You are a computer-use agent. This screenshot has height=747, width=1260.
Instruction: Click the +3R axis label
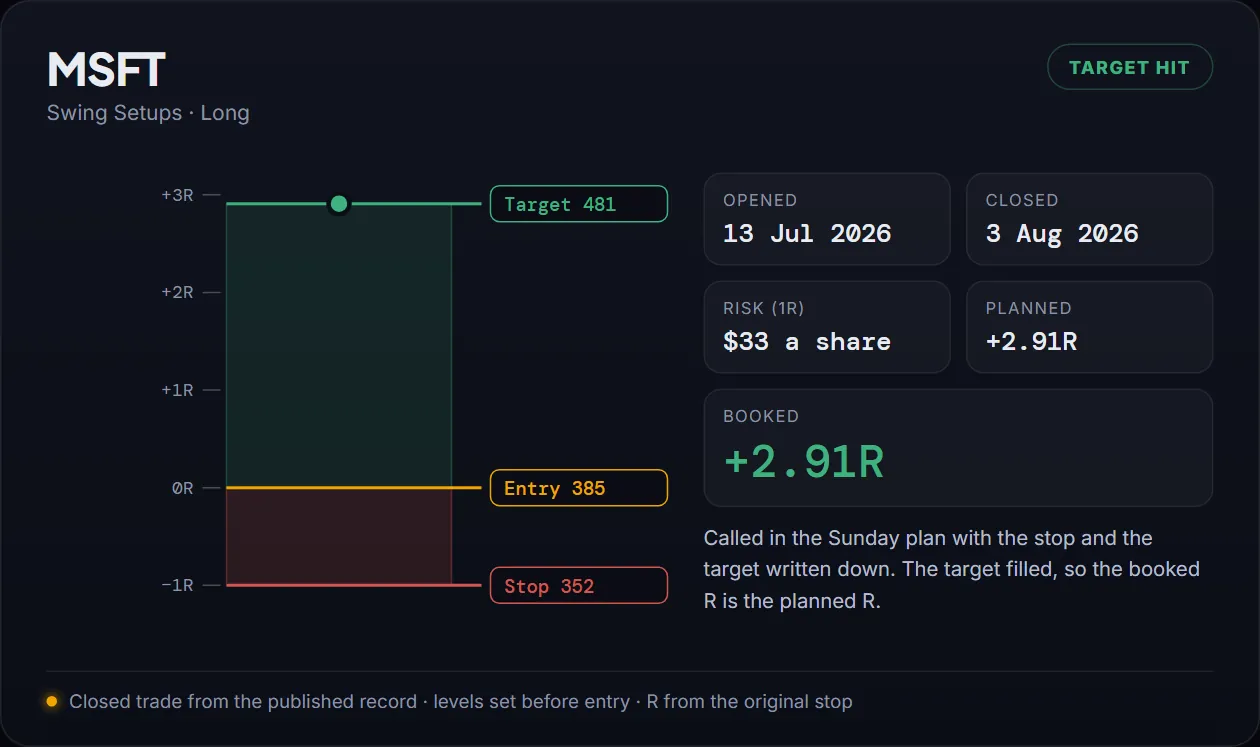click(177, 196)
